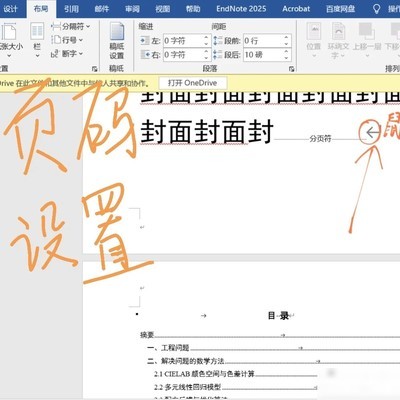400x400 pixels.
Task: Launch page setup dialog from group corner
Action: pos(95,69)
